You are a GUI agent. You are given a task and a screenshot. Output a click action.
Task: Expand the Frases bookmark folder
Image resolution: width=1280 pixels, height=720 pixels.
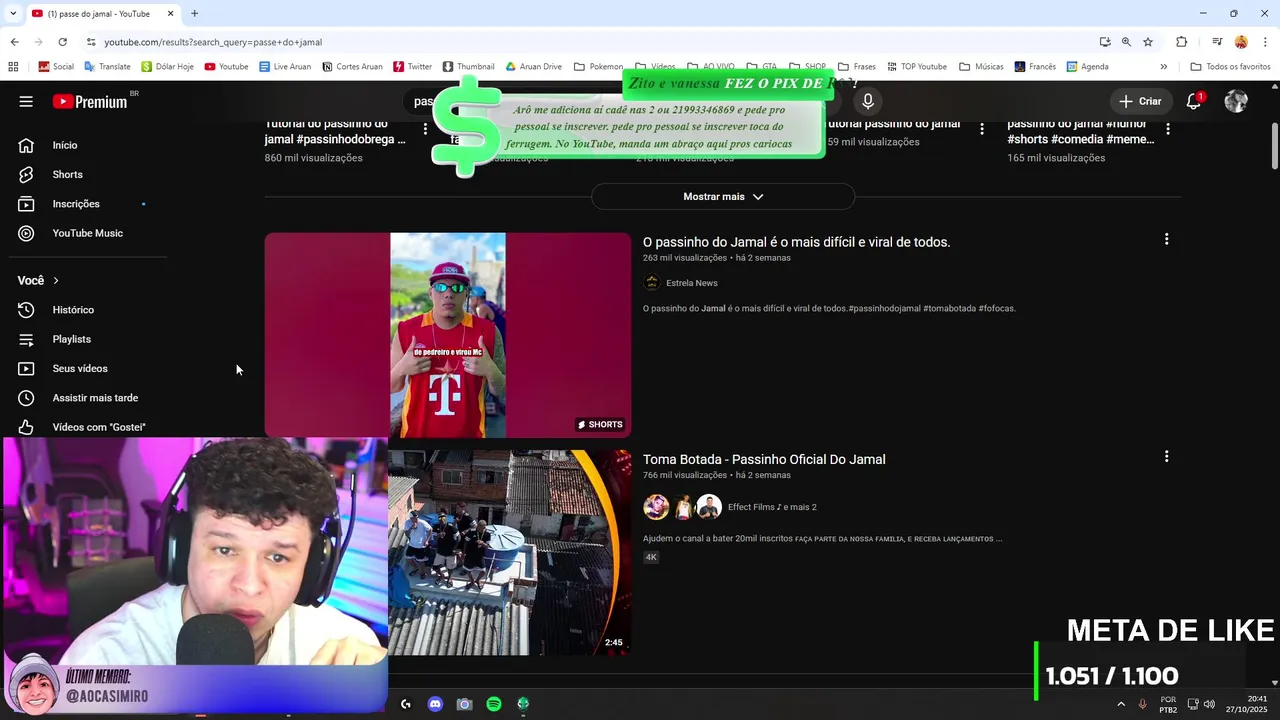(857, 67)
